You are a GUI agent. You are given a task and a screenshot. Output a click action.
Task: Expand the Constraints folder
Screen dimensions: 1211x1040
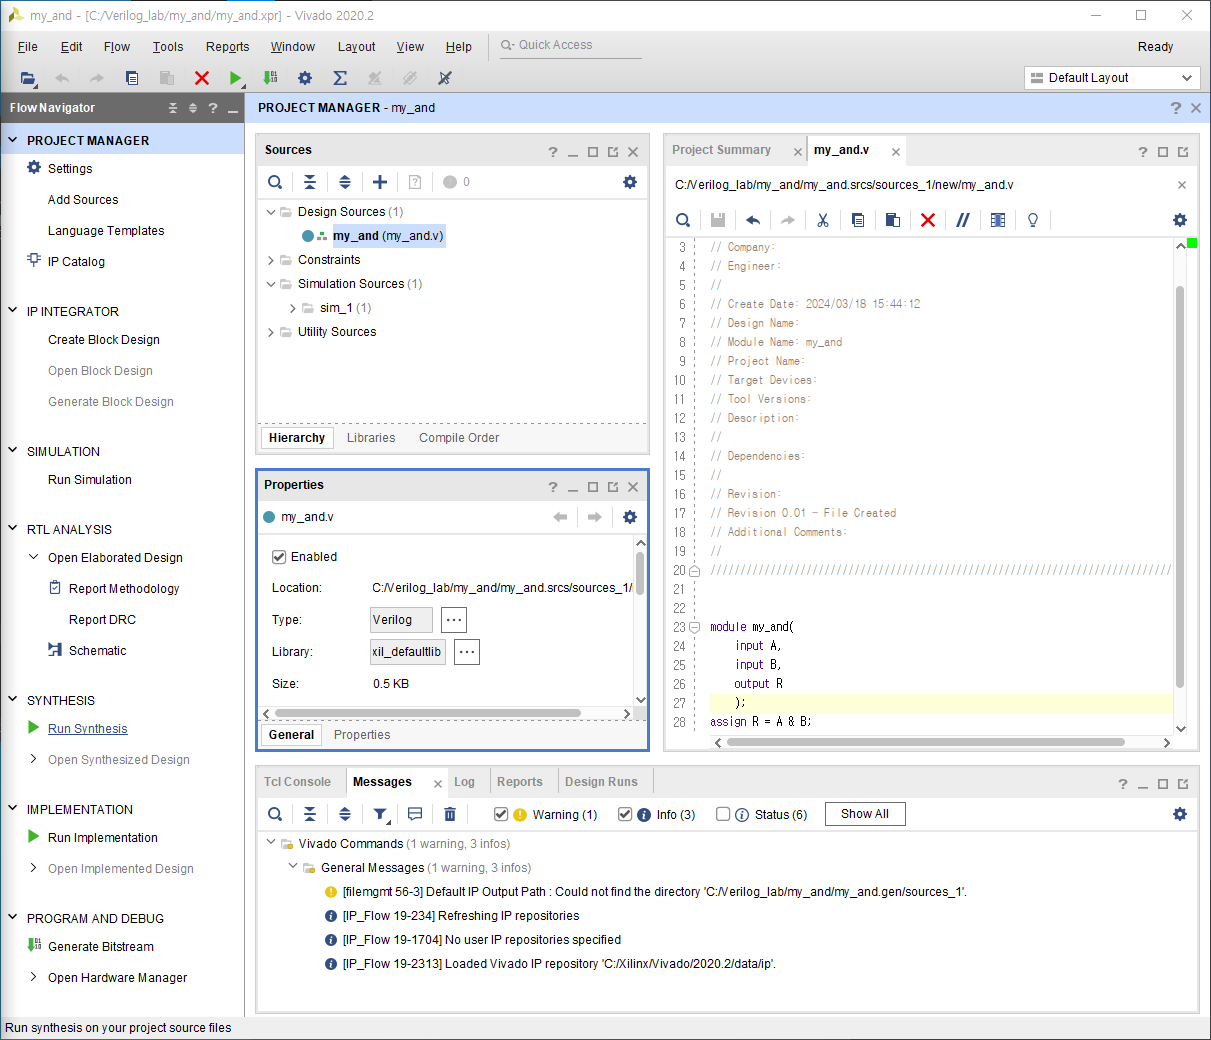271,260
